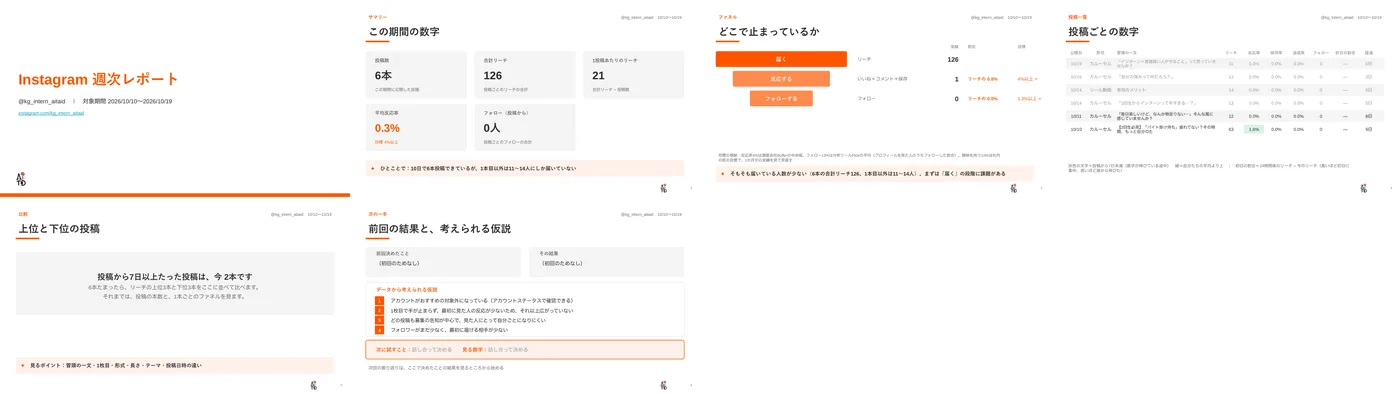The image size is (1400, 394).
Task: Click the 比較 section label
Action: [23, 214]
